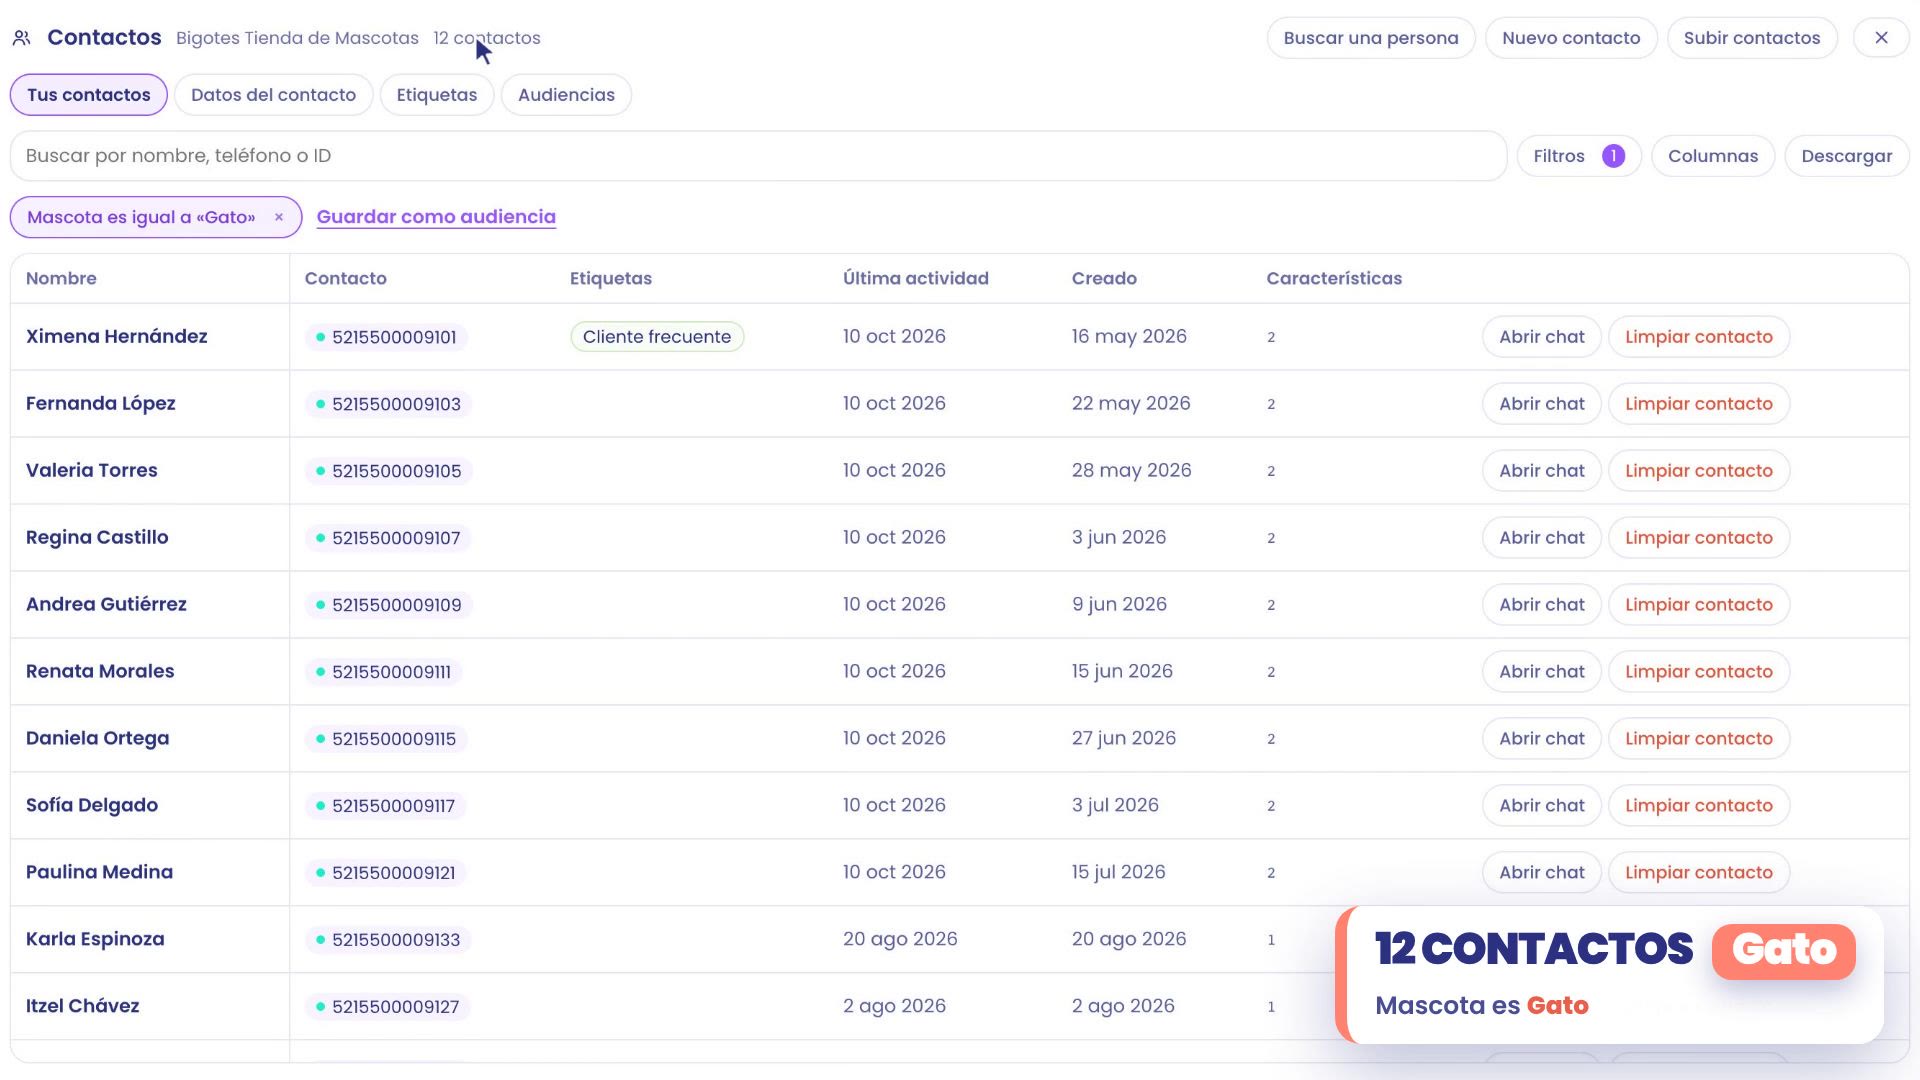Click Buscar una persona button
Viewport: 1920px width, 1080px height.
[x=1371, y=38]
